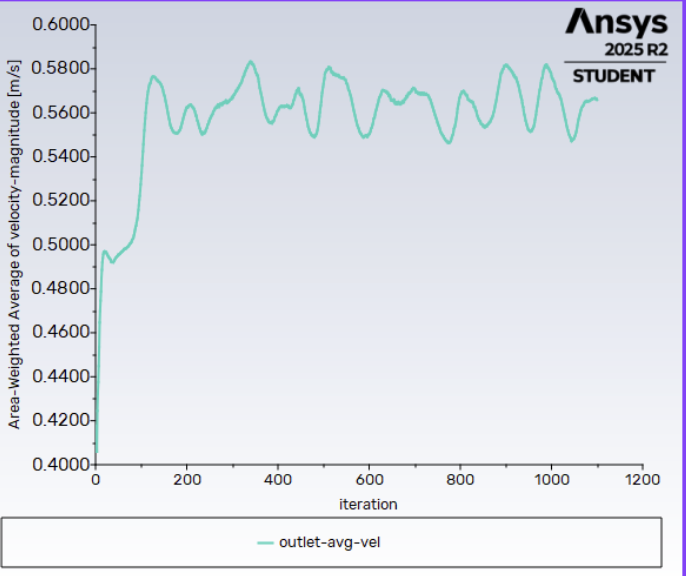Viewport: 686px width, 576px height.
Task: Click the 0.5000 y-axis tick label
Action: click(x=59, y=245)
